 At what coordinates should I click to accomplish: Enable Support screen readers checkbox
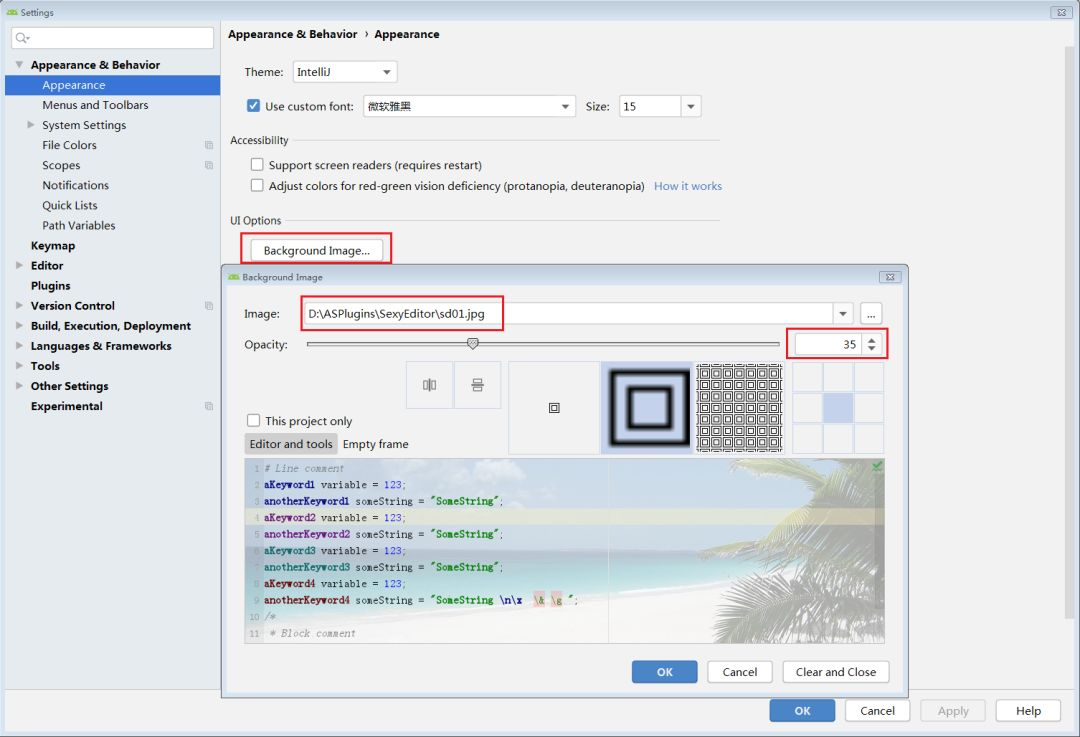257,165
